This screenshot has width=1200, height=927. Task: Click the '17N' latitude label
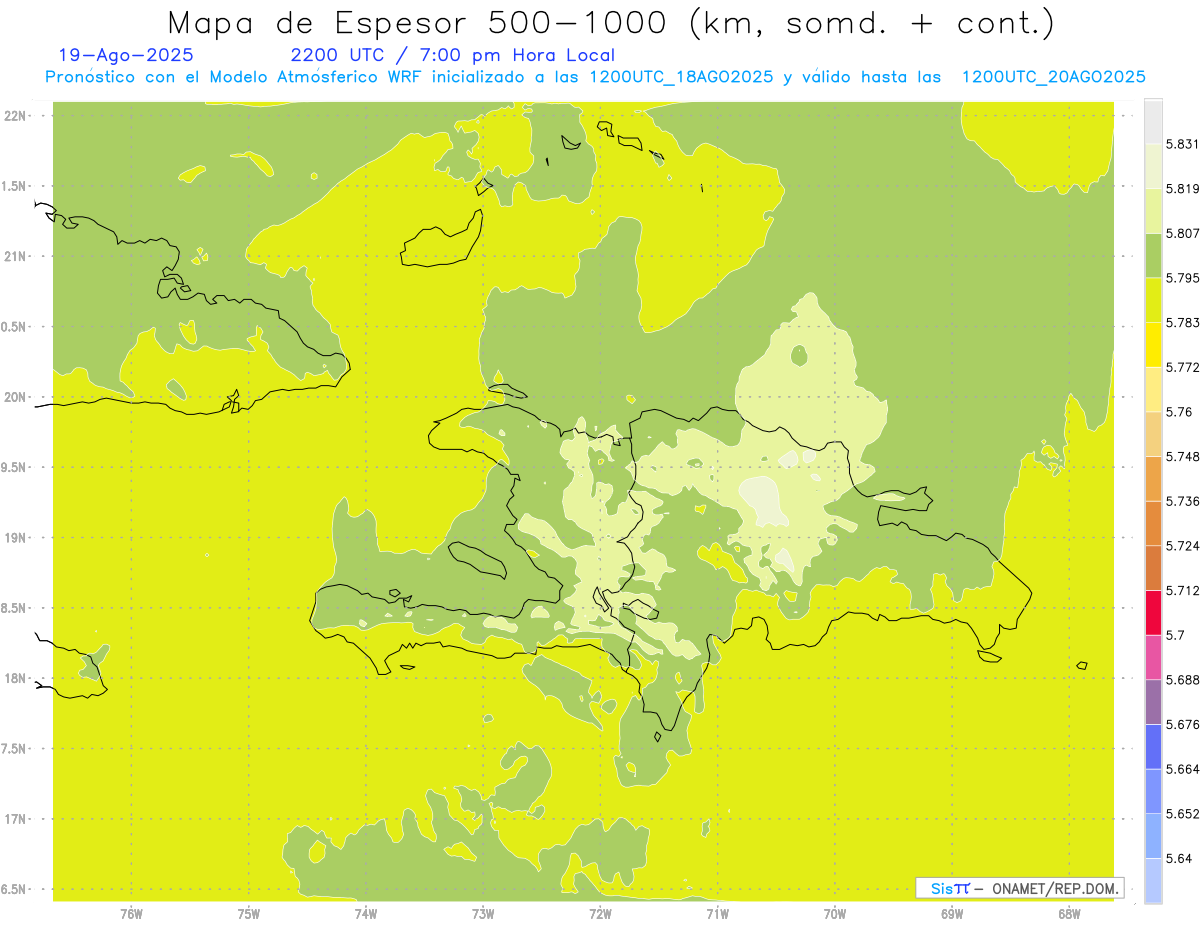[16, 819]
